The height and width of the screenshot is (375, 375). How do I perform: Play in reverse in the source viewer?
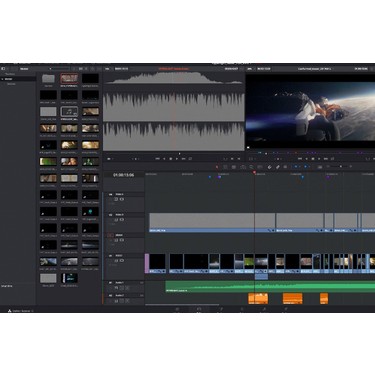(x=164, y=159)
